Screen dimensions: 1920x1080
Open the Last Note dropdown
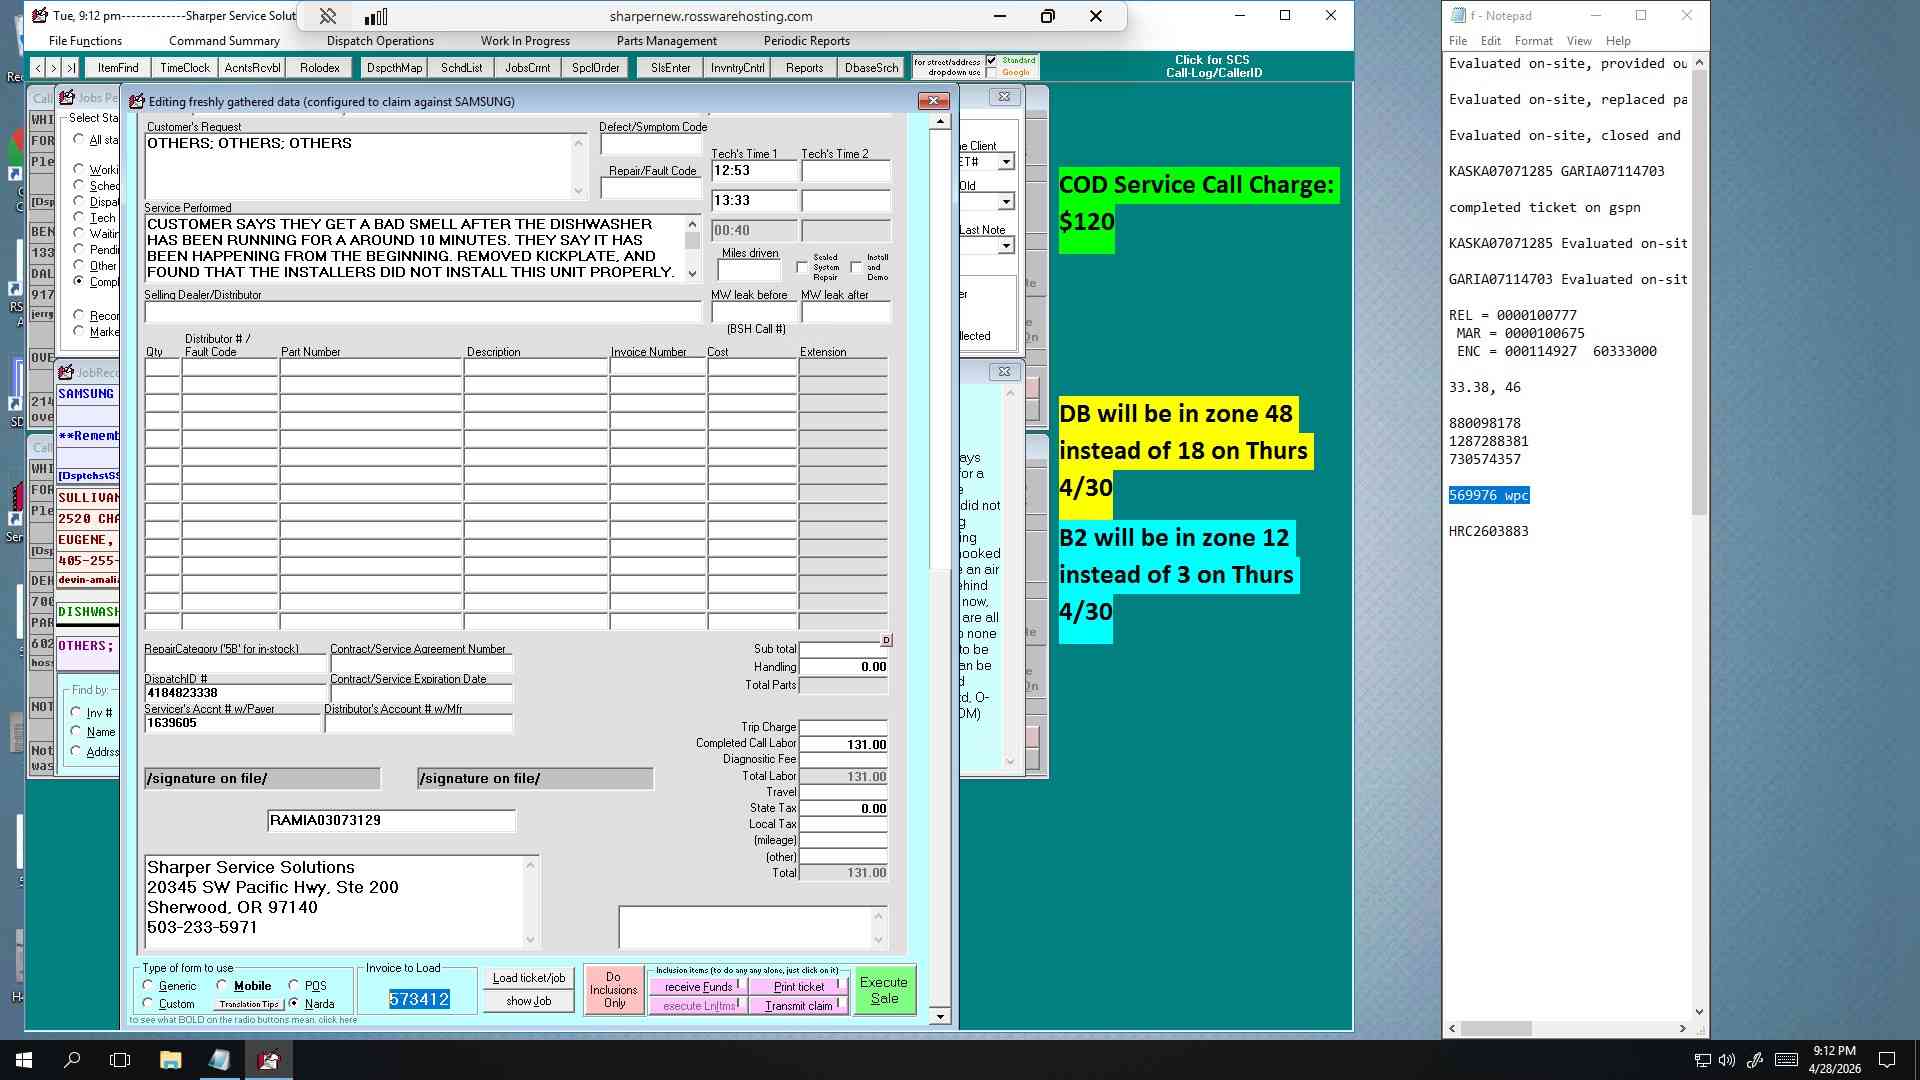pos(1006,246)
